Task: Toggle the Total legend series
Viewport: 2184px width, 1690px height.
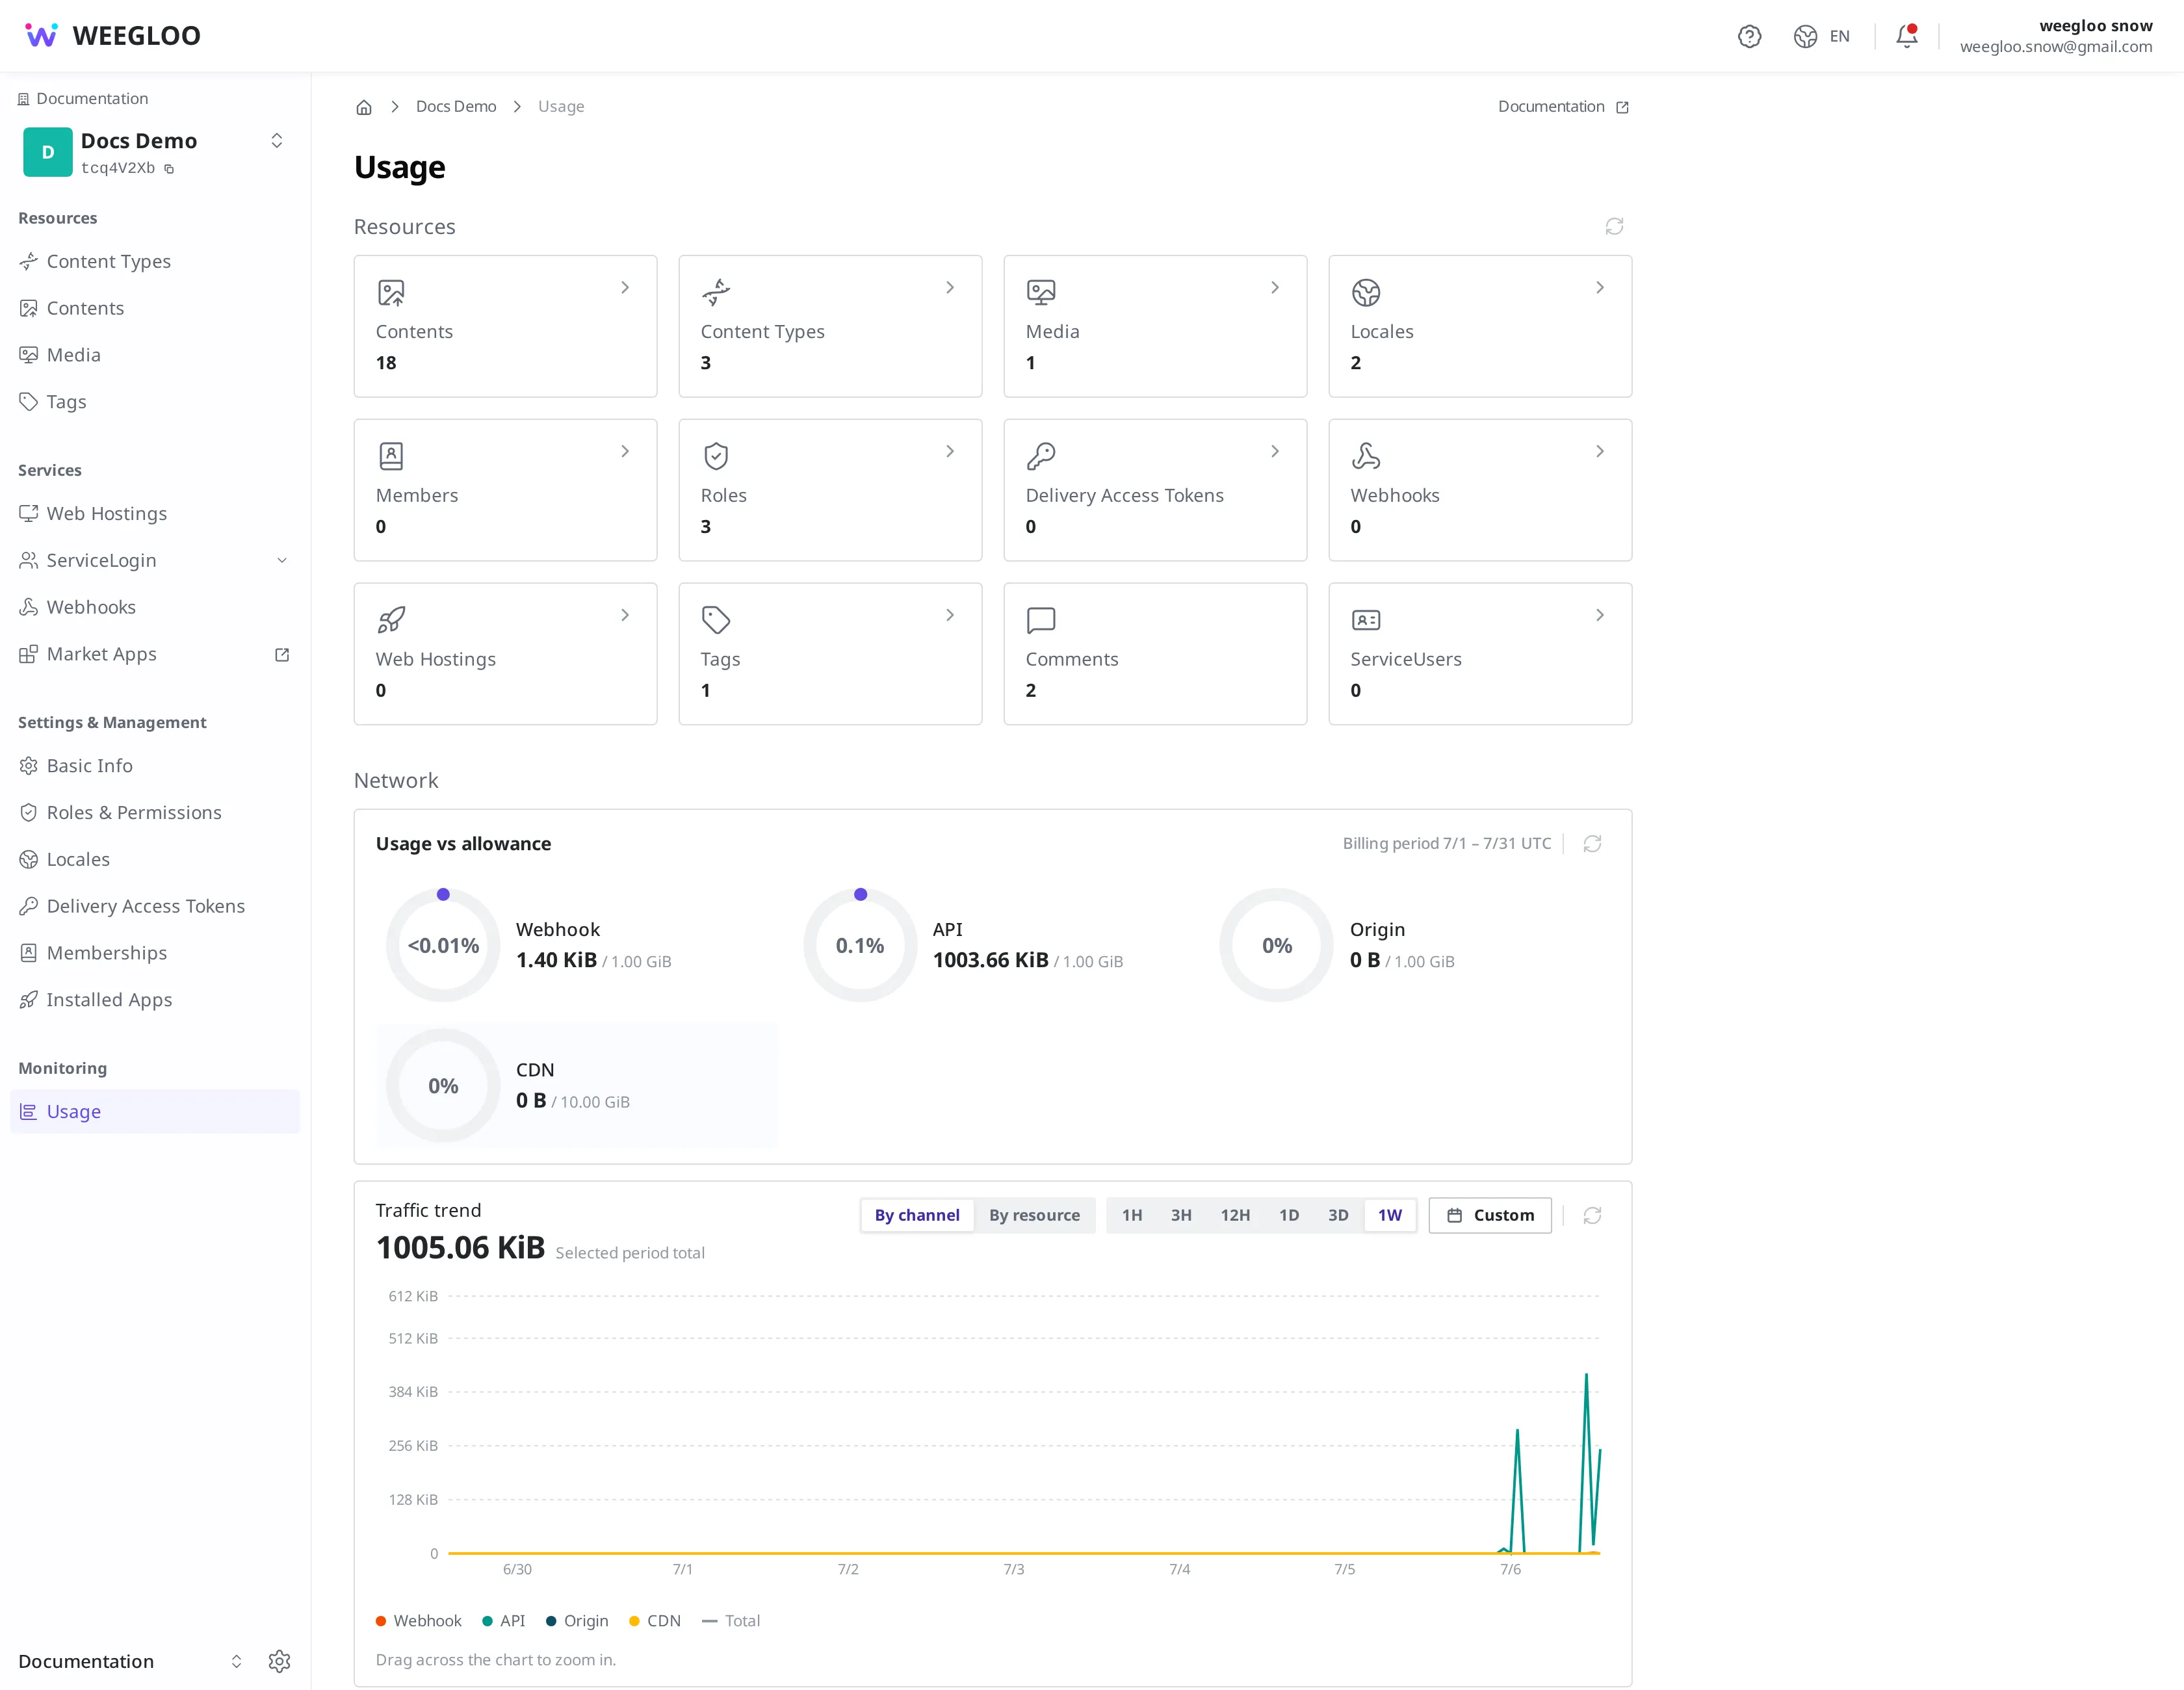Action: (x=731, y=1621)
